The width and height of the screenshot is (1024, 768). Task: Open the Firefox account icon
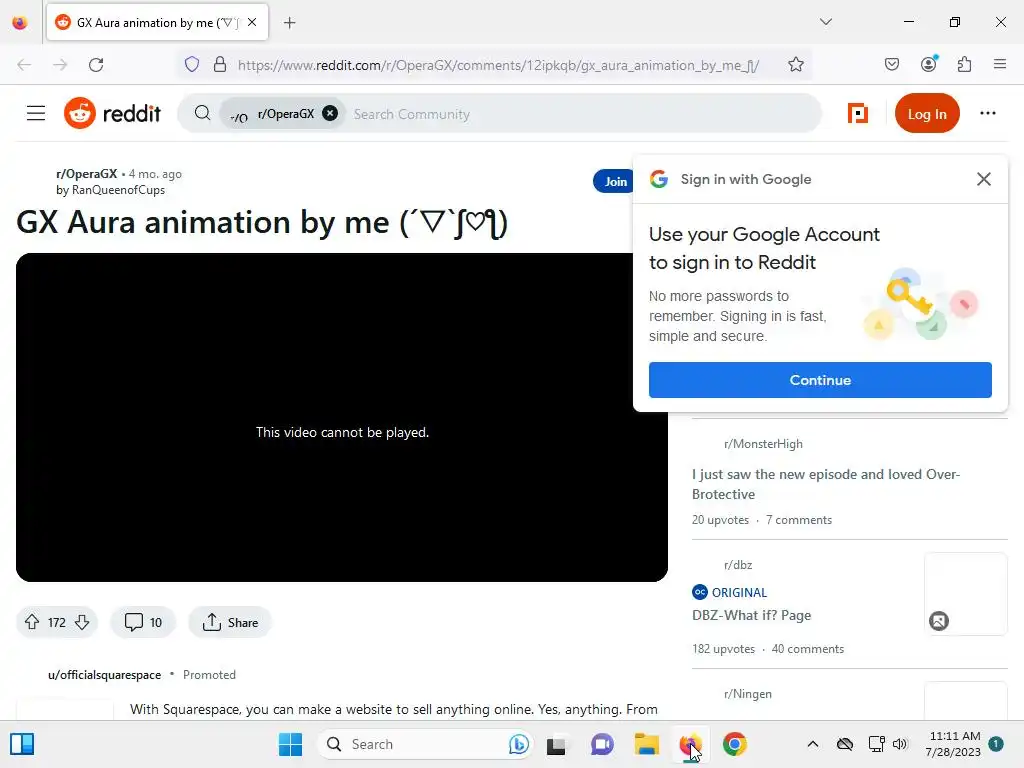pos(928,64)
